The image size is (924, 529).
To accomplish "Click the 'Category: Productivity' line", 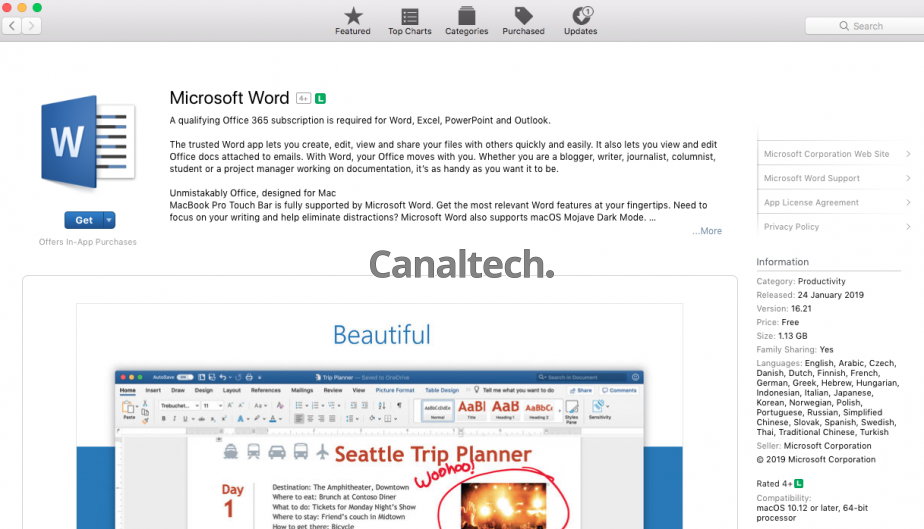I will pos(801,281).
